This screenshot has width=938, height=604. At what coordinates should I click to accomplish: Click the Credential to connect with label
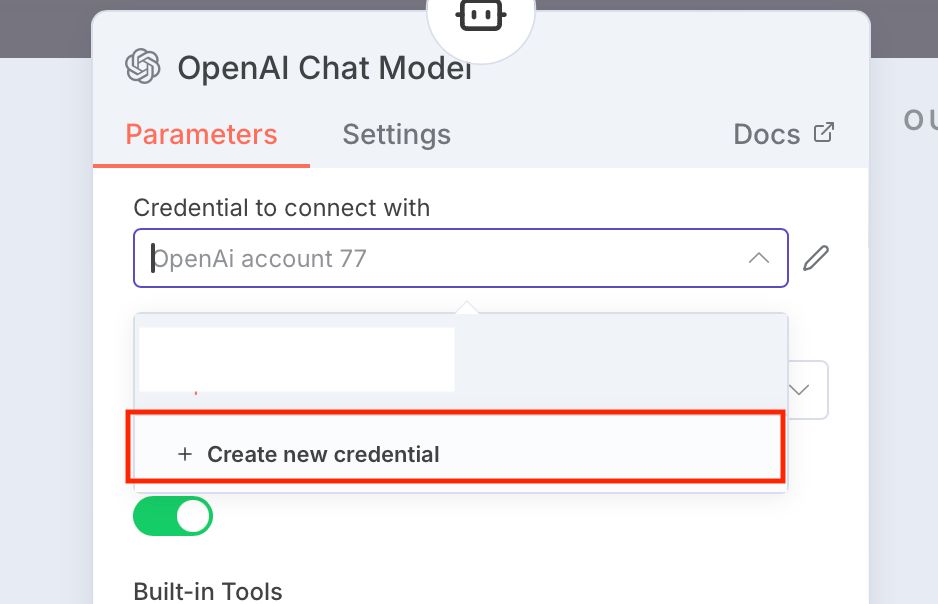[281, 208]
